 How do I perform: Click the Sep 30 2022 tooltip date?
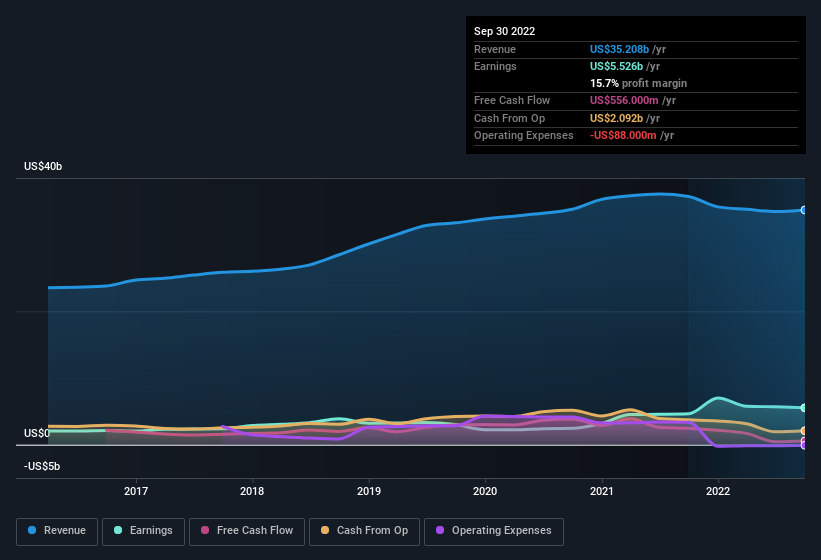pyautogui.click(x=504, y=31)
